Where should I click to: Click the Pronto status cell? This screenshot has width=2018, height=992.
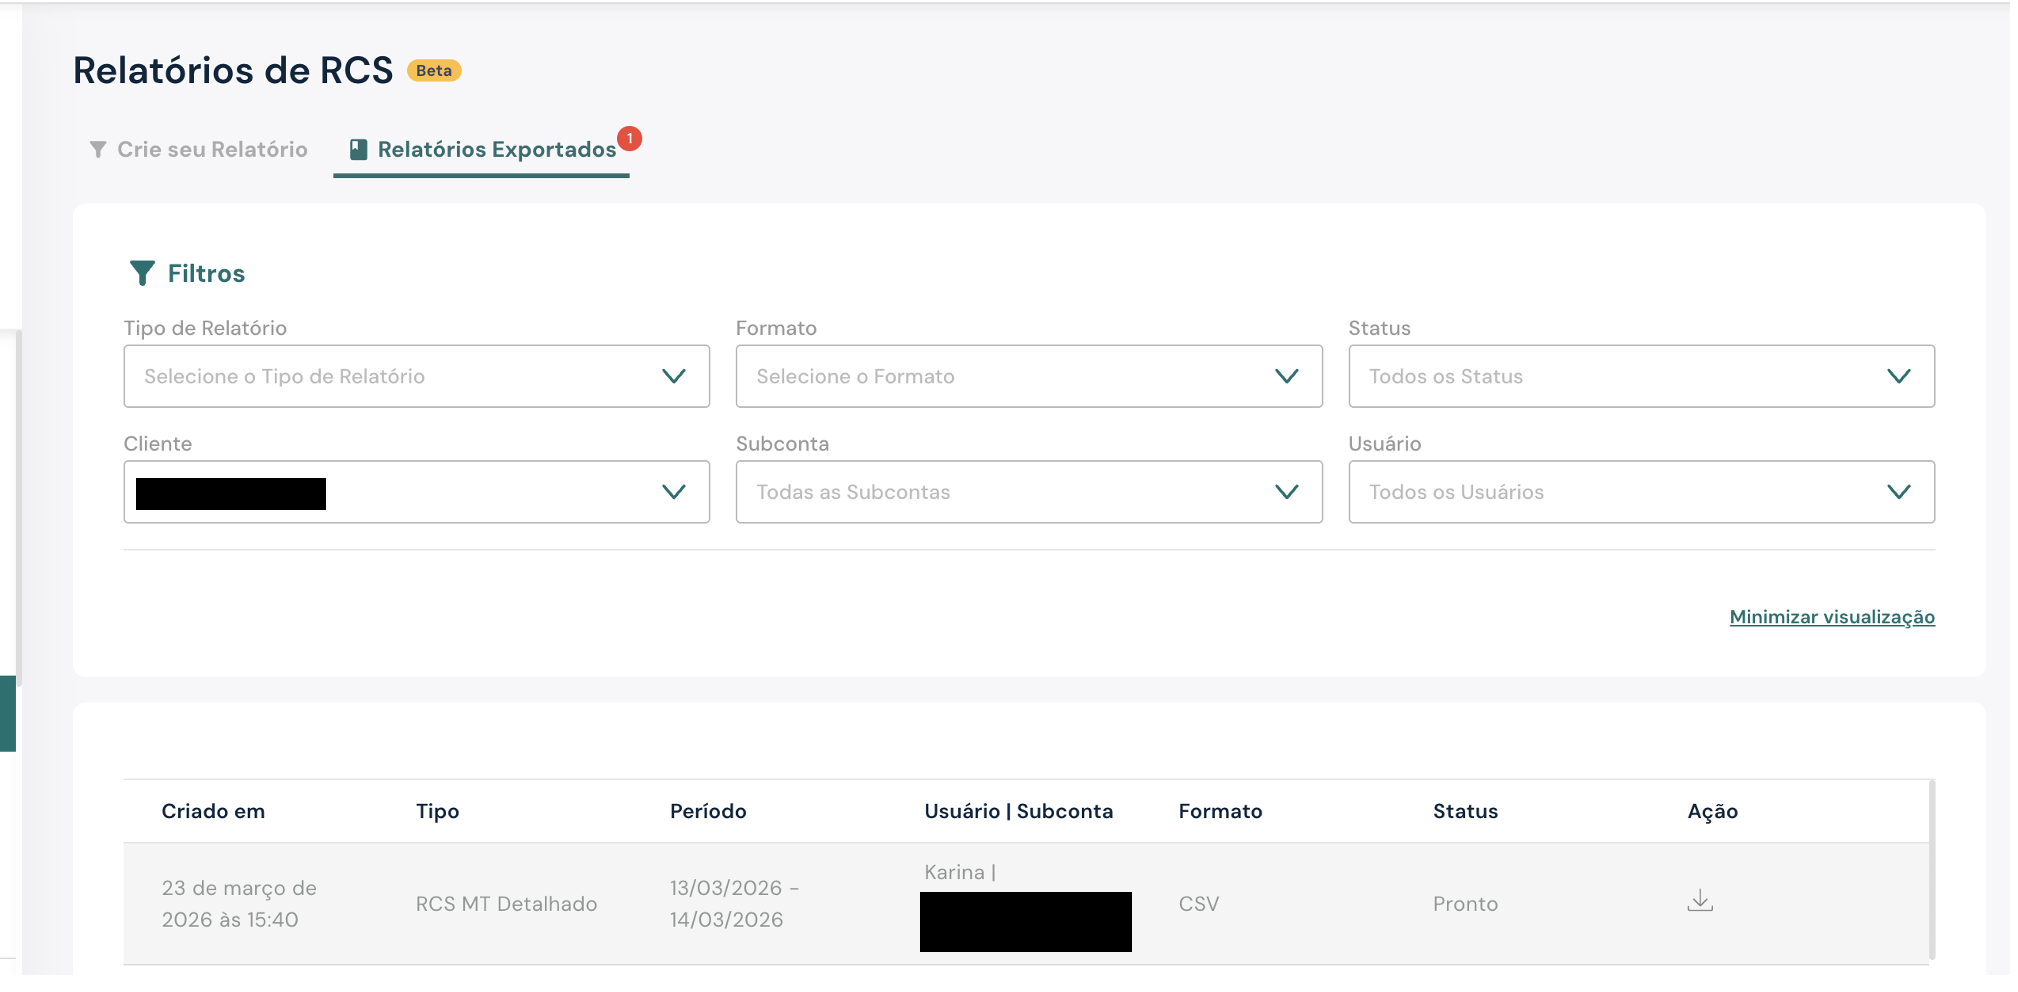[1465, 904]
